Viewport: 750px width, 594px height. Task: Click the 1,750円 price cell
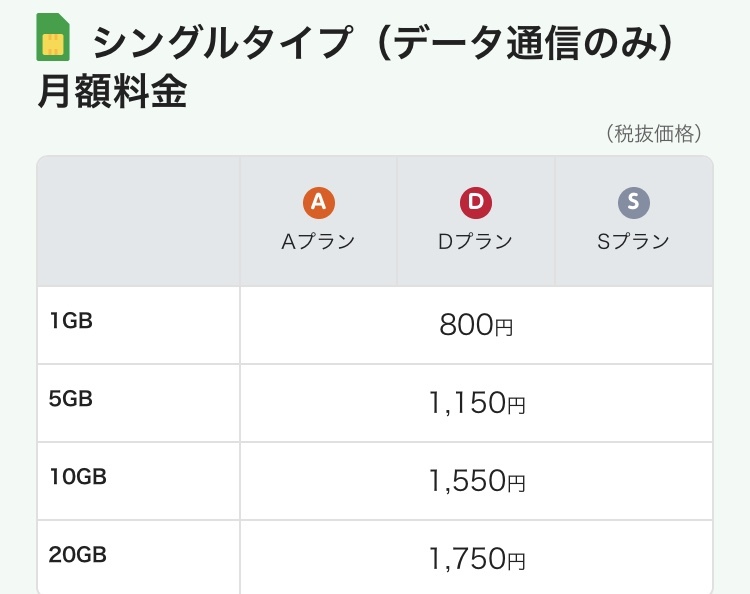click(476, 559)
